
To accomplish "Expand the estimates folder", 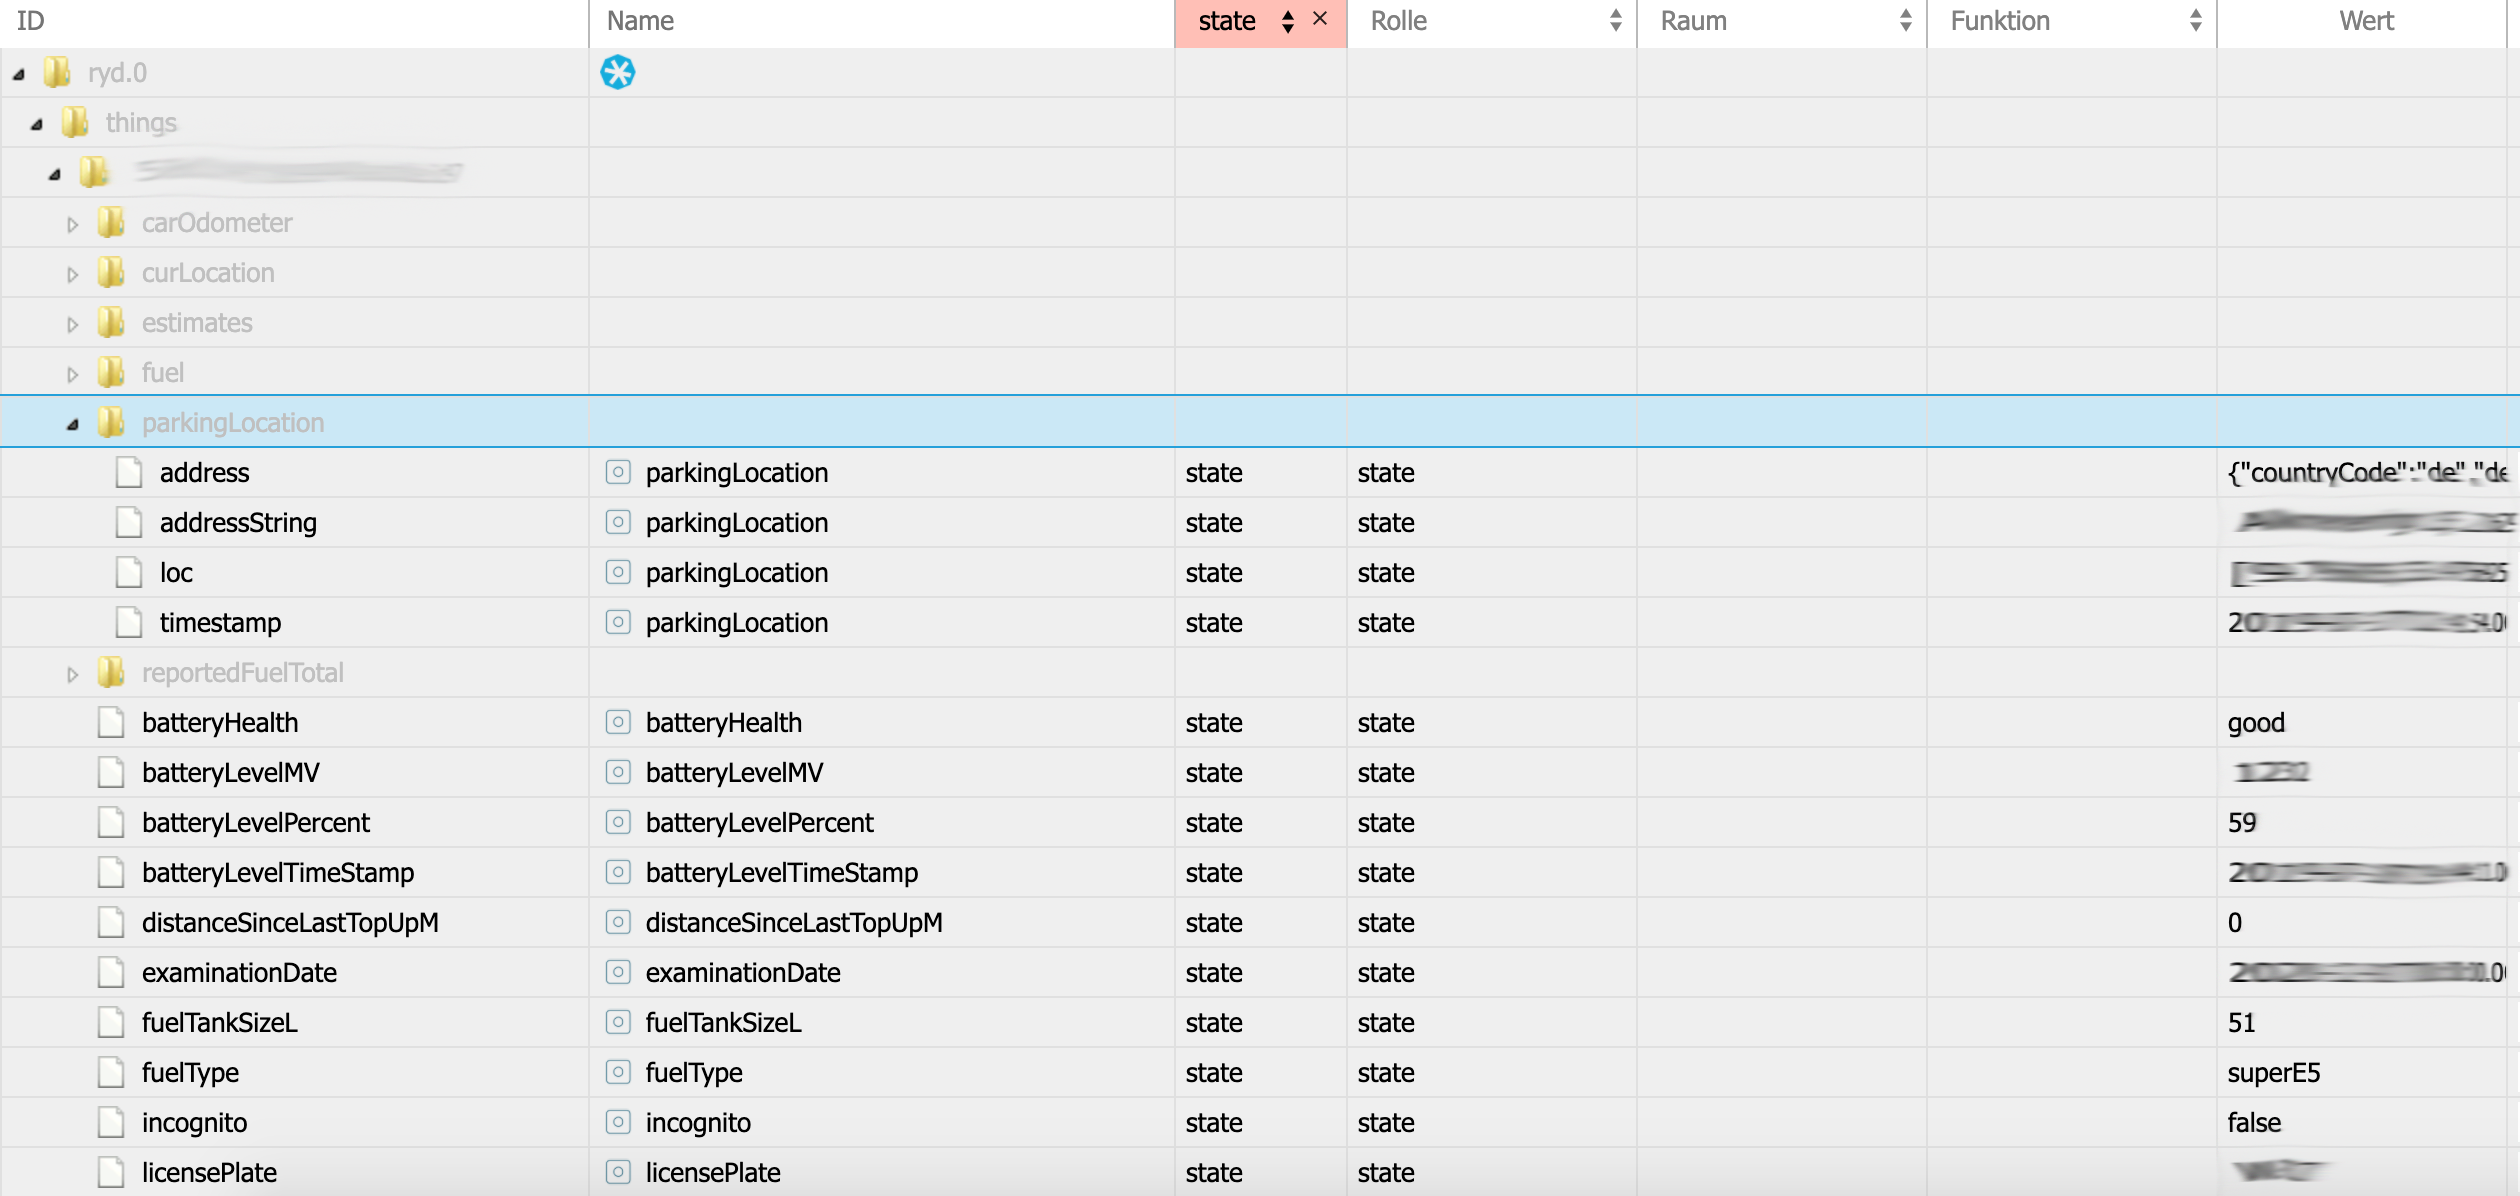I will 72,324.
